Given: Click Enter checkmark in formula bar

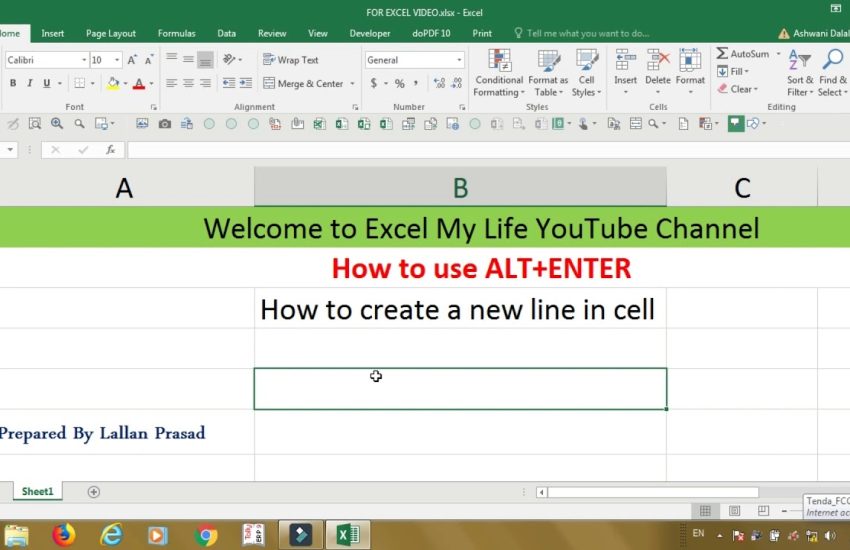Looking at the screenshot, I should click(83, 150).
